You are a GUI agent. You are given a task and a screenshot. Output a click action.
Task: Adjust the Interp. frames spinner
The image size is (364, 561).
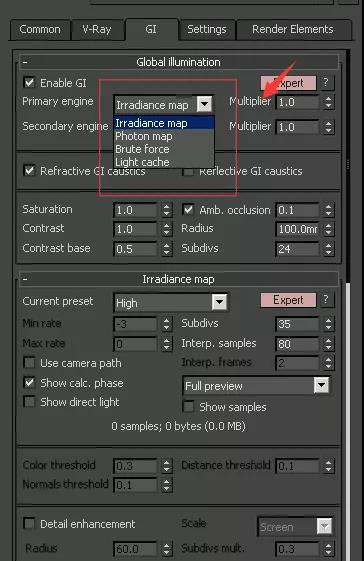329,363
